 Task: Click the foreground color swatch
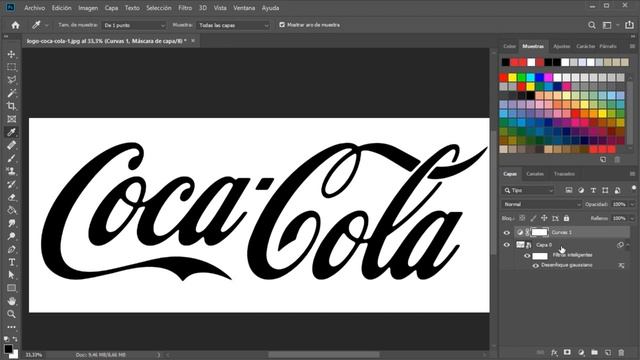click(x=8, y=348)
